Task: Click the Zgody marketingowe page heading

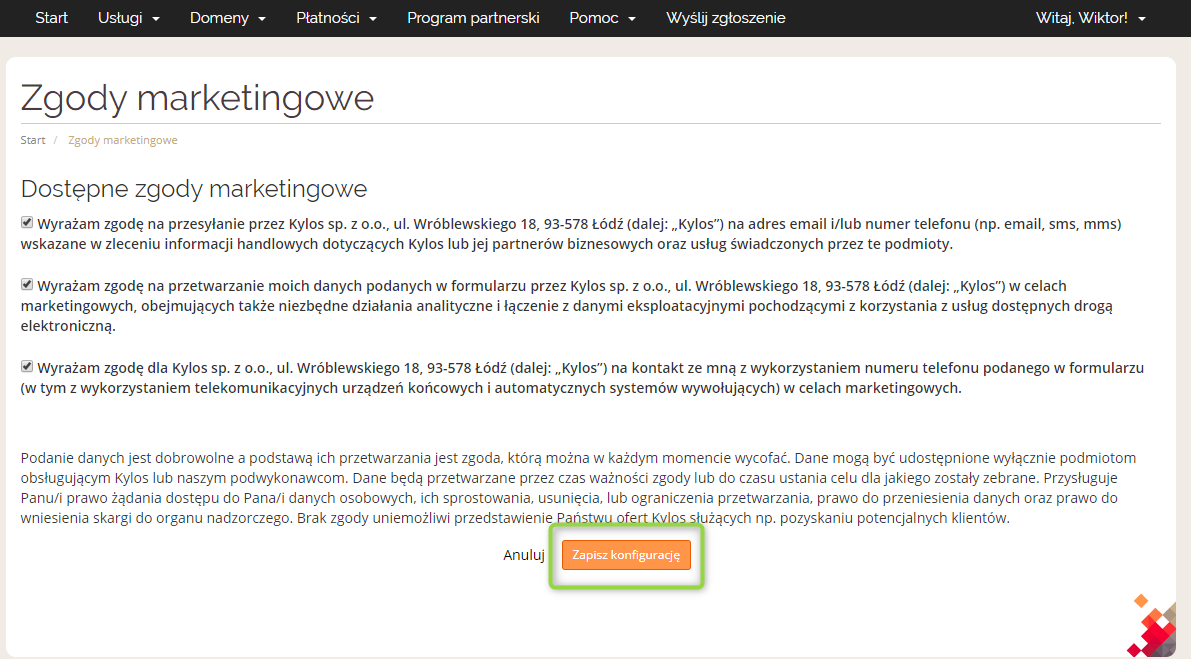Action: [197, 99]
